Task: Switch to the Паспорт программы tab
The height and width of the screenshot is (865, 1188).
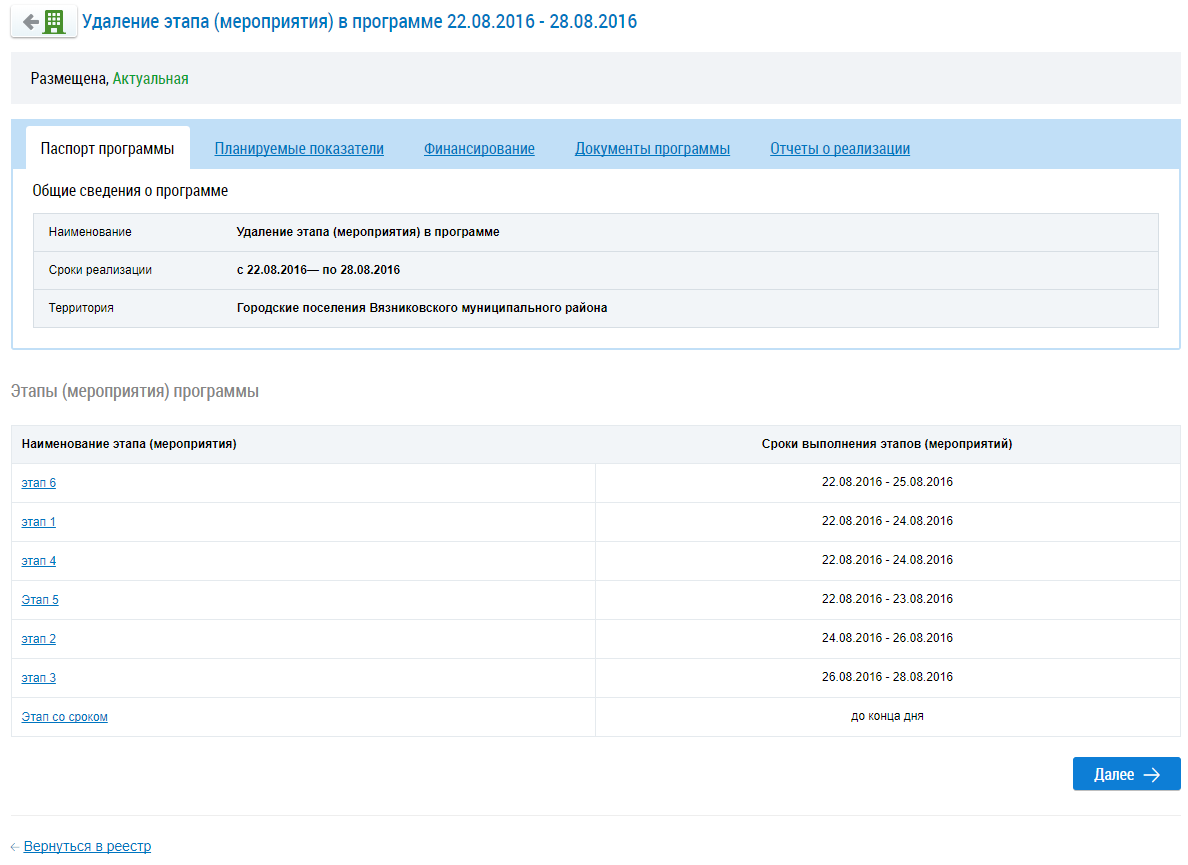Action: [x=107, y=149]
